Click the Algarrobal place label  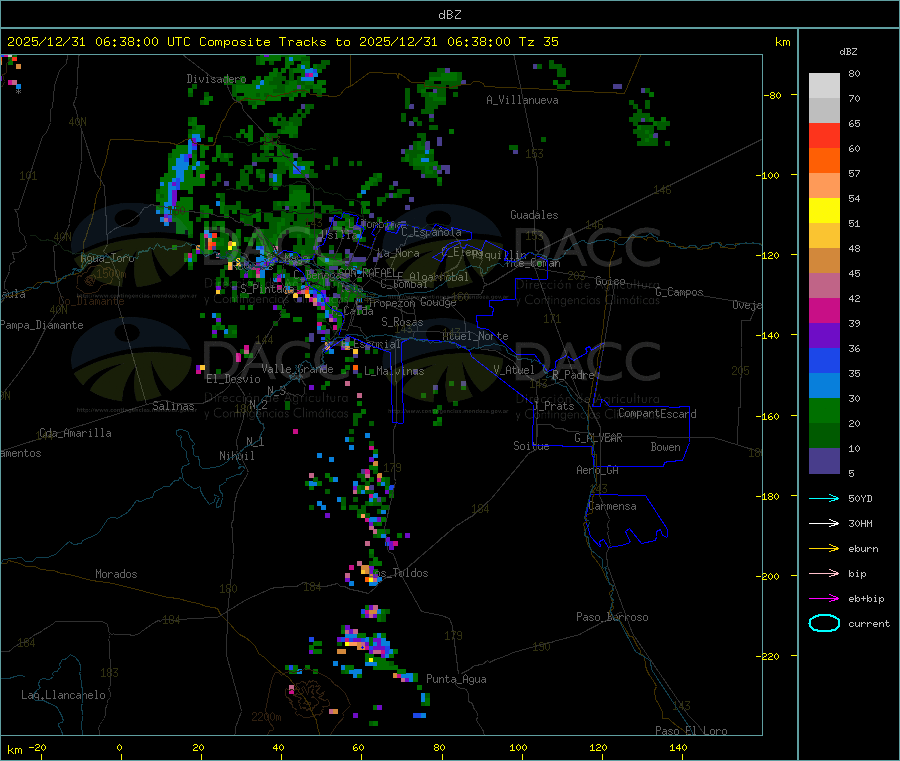pyautogui.click(x=439, y=277)
